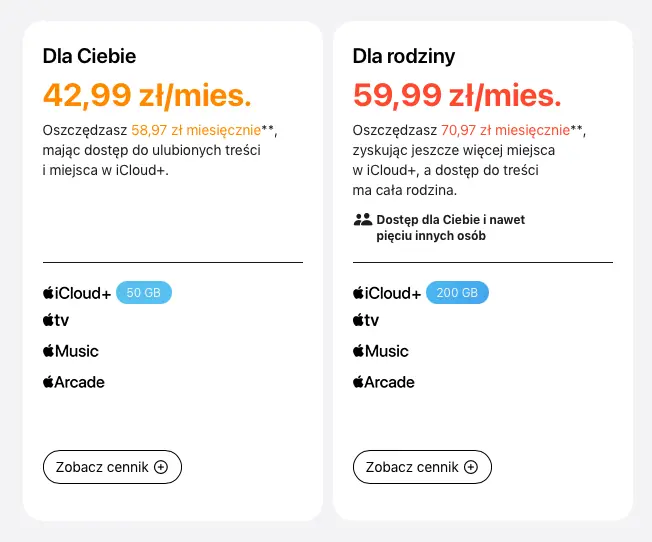The width and height of the screenshot is (652, 542).
Task: Click the iCloud+ logo in Dla Ciebie plan
Action: pos(77,293)
